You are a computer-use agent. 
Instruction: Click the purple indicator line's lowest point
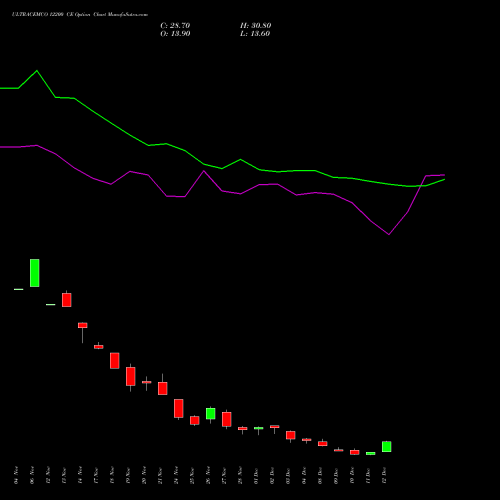389,234
